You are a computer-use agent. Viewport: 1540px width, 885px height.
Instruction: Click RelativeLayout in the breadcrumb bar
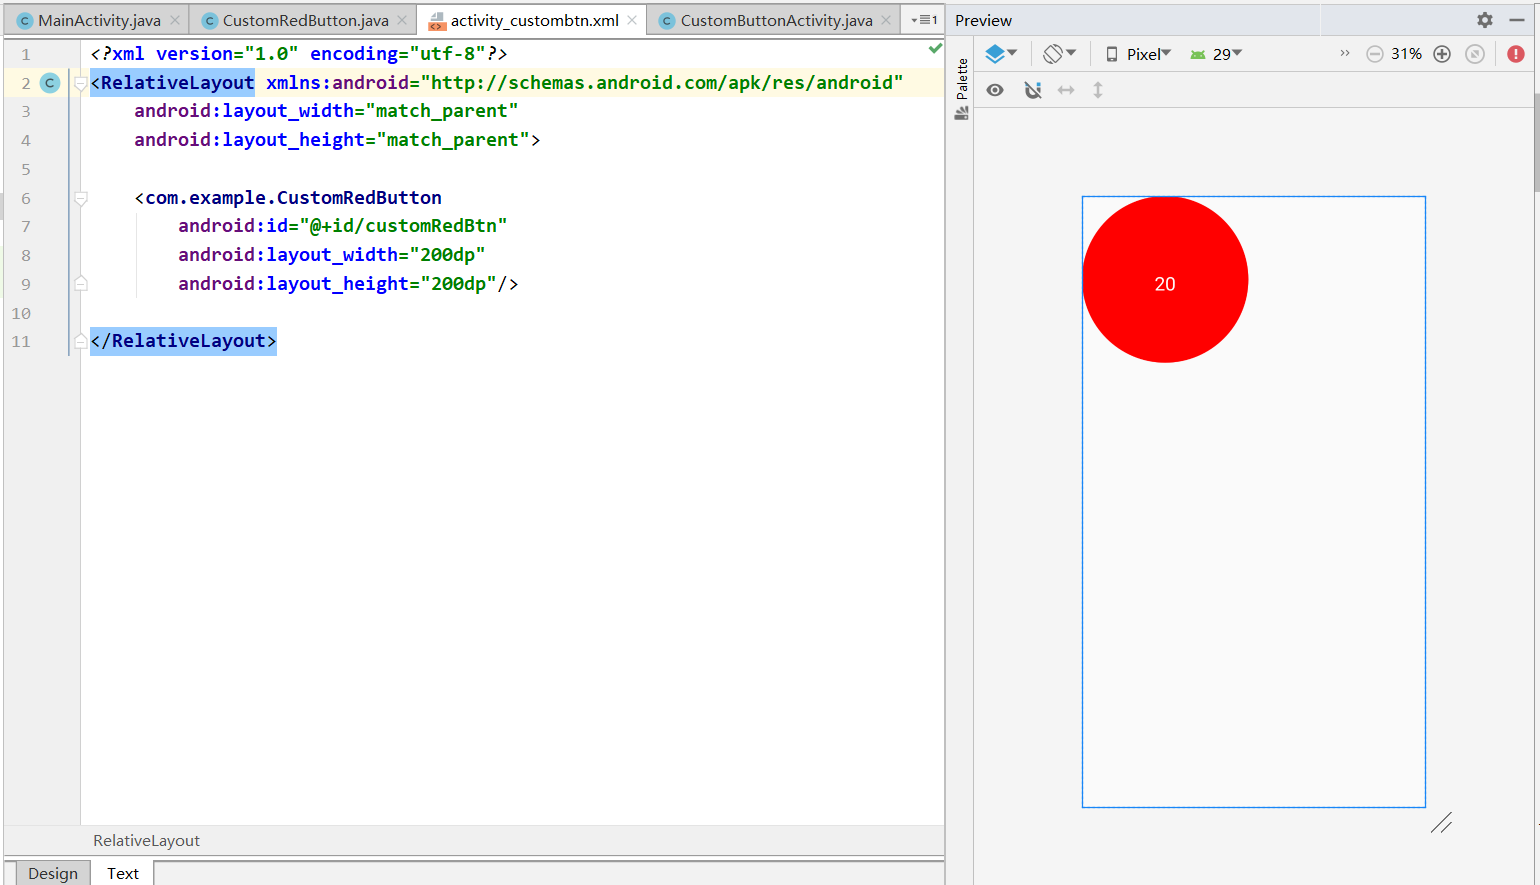point(146,841)
